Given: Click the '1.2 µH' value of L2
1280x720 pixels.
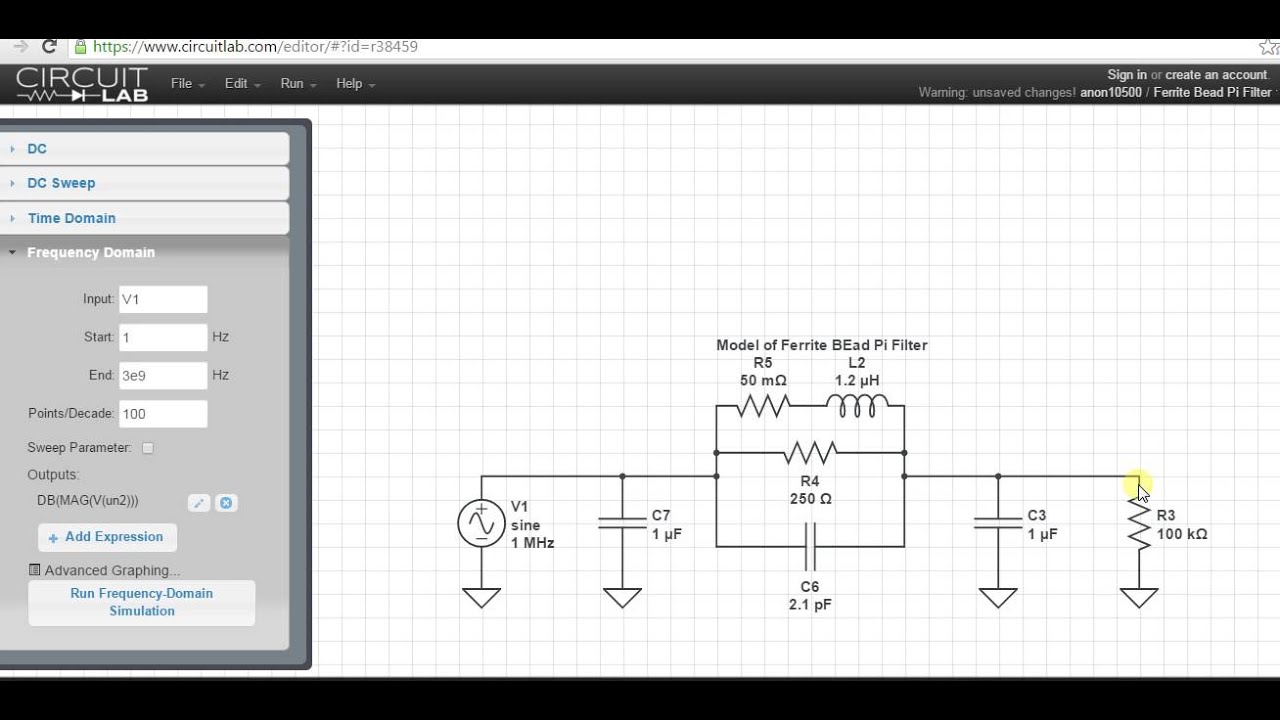Looking at the screenshot, I should tap(857, 381).
